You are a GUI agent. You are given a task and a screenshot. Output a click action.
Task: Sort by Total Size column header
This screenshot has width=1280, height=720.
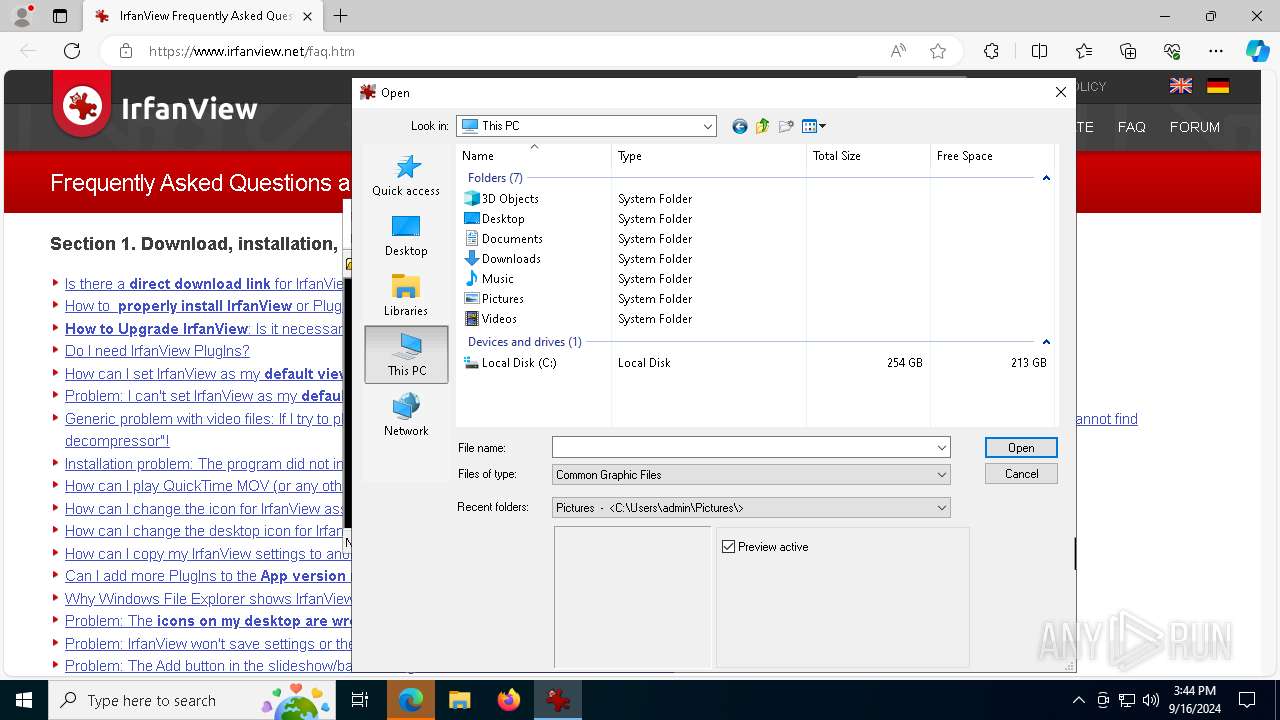868,156
